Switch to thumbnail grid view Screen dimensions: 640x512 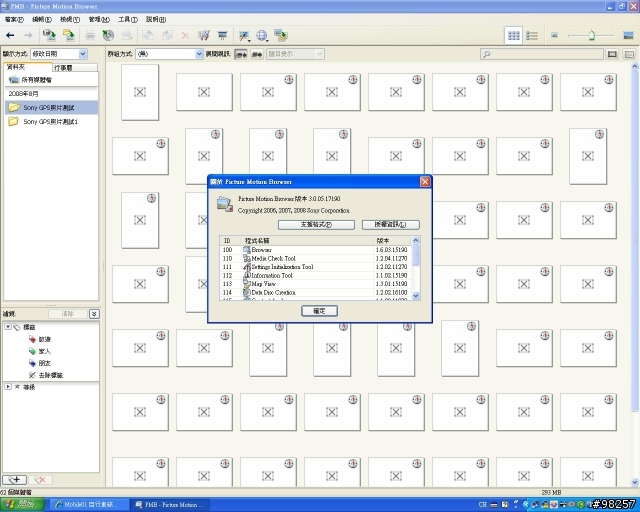point(513,36)
